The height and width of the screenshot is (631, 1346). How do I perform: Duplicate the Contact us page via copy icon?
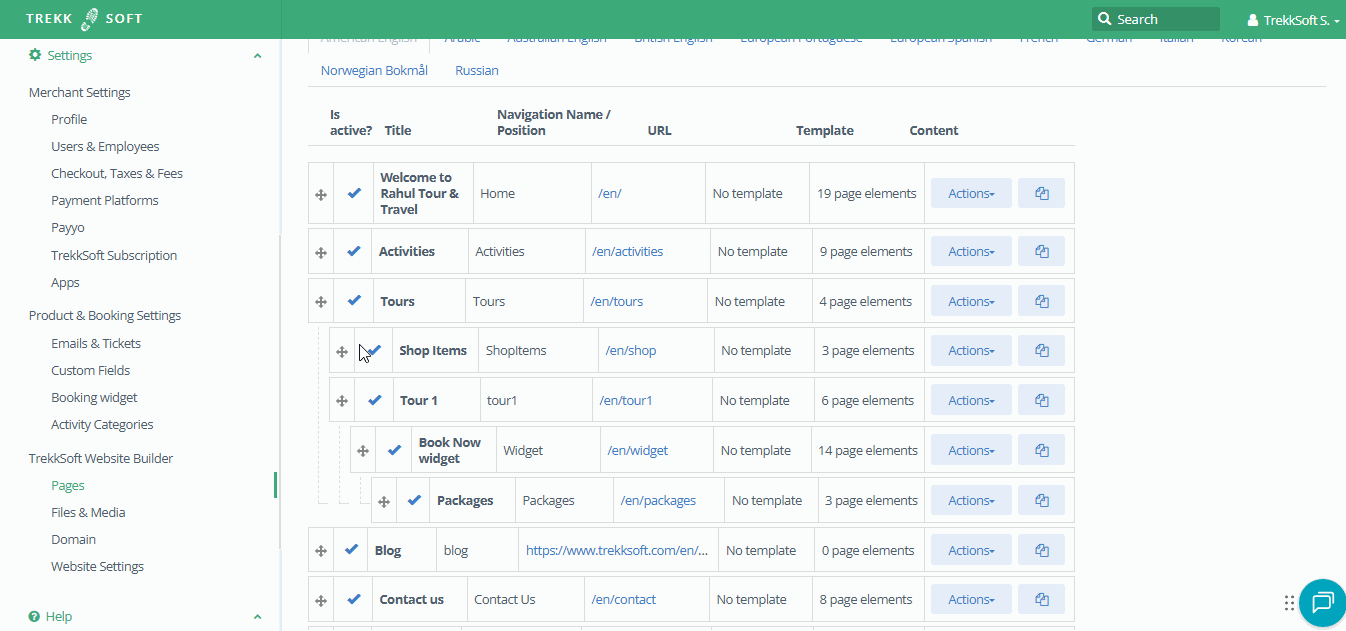pos(1041,600)
